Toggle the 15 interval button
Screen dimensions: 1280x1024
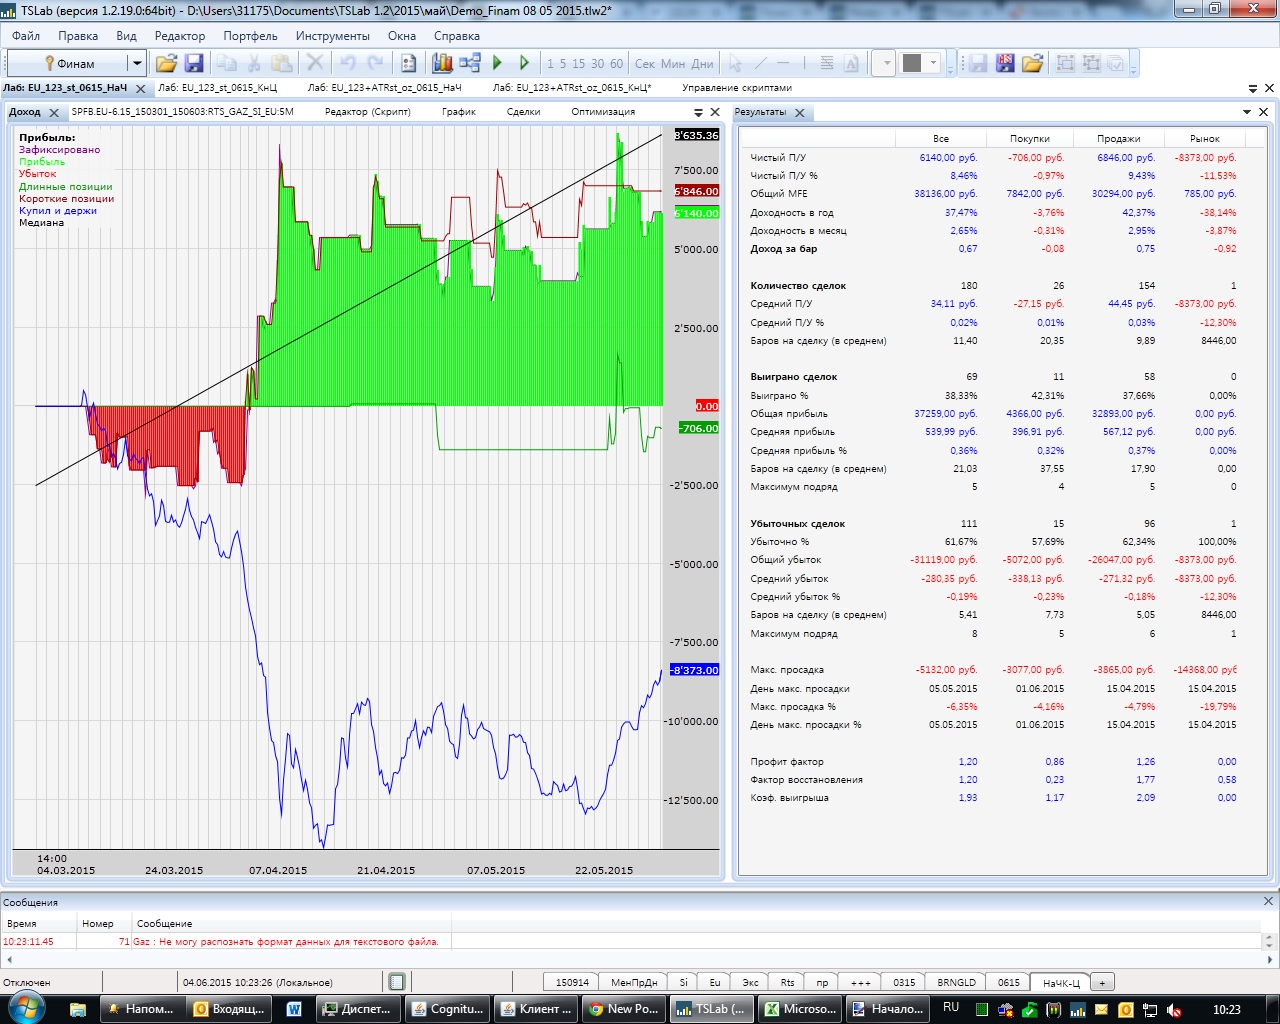(x=579, y=63)
